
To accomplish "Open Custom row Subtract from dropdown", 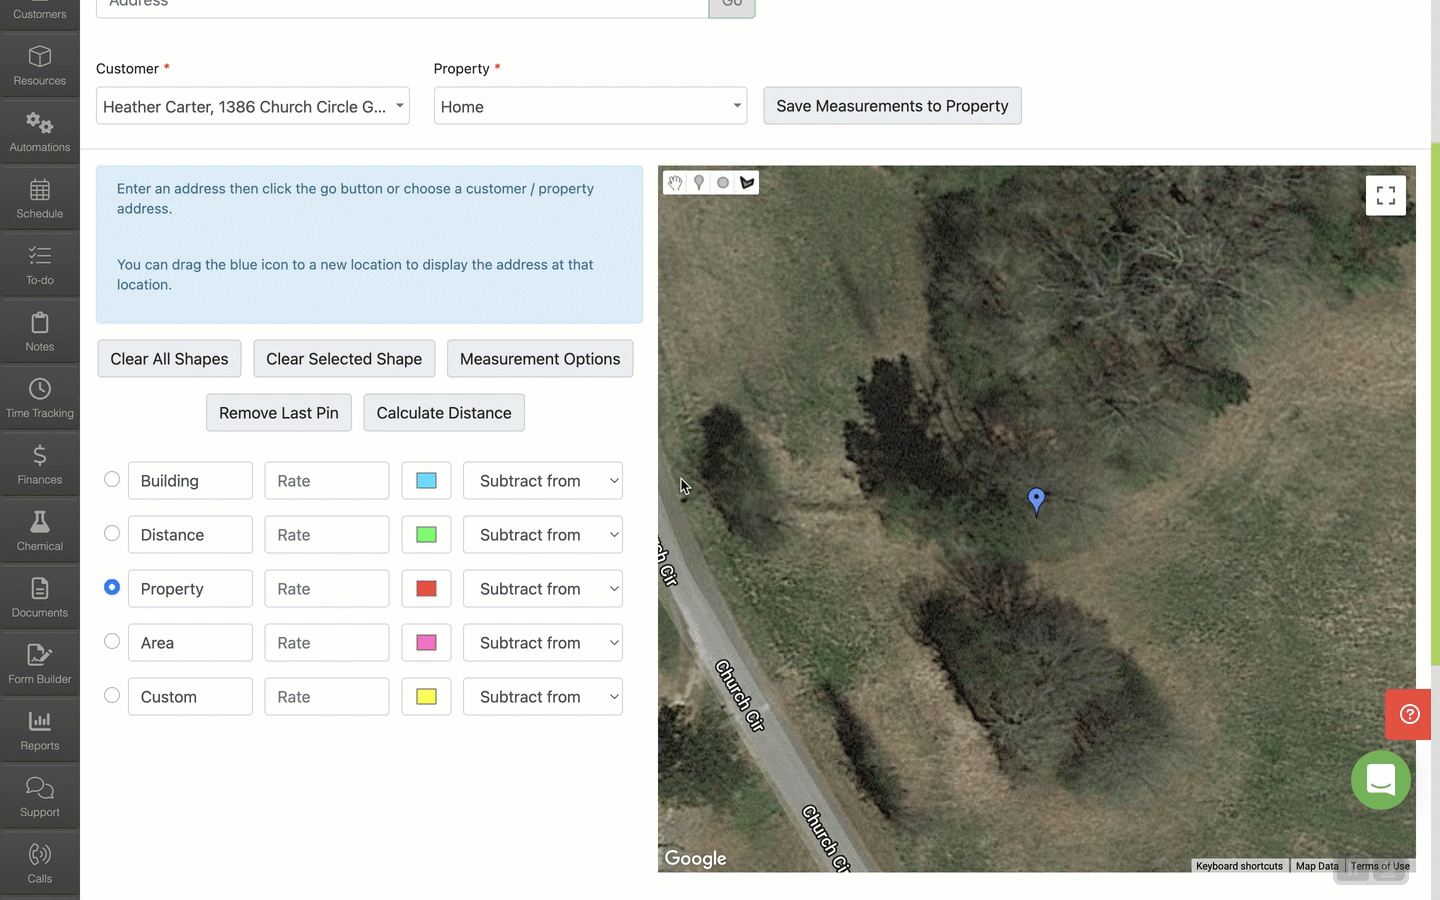I will (x=543, y=697).
